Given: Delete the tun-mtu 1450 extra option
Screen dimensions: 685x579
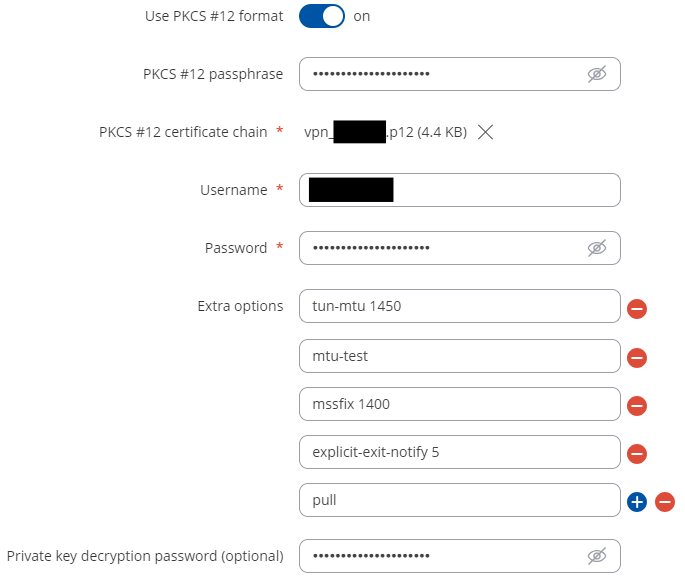Looking at the screenshot, I should coord(637,309).
